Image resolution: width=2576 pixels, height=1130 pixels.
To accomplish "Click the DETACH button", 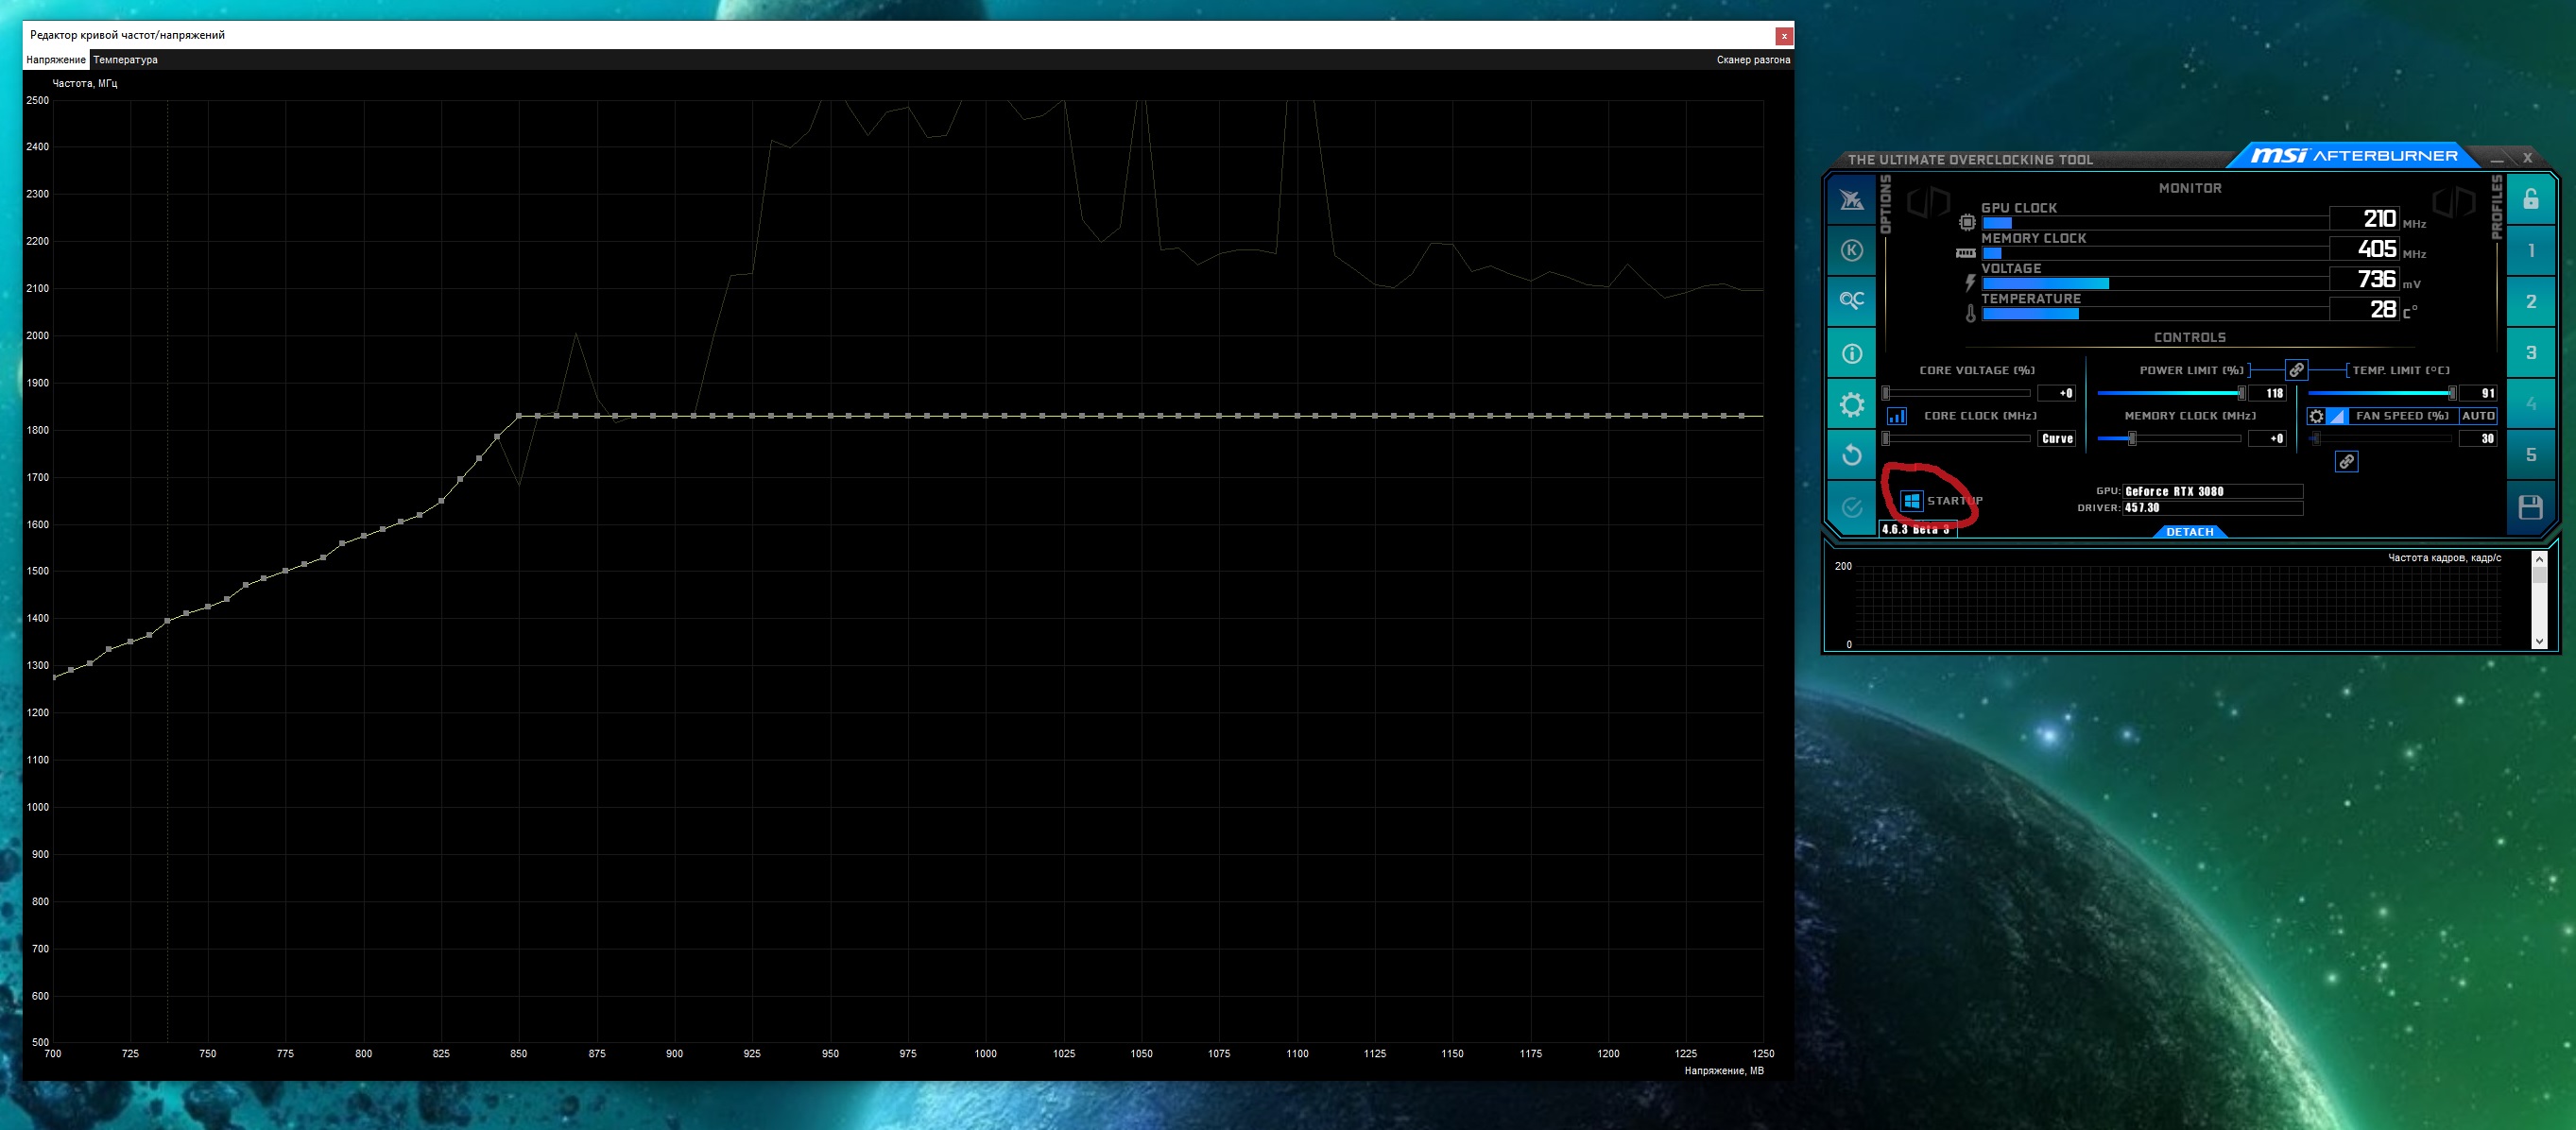I will click(2189, 532).
